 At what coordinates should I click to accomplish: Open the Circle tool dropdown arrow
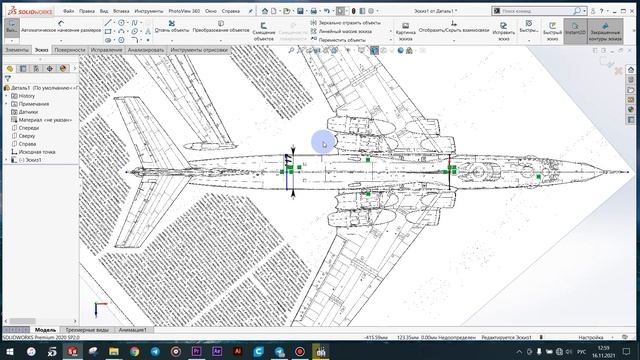(x=127, y=23)
